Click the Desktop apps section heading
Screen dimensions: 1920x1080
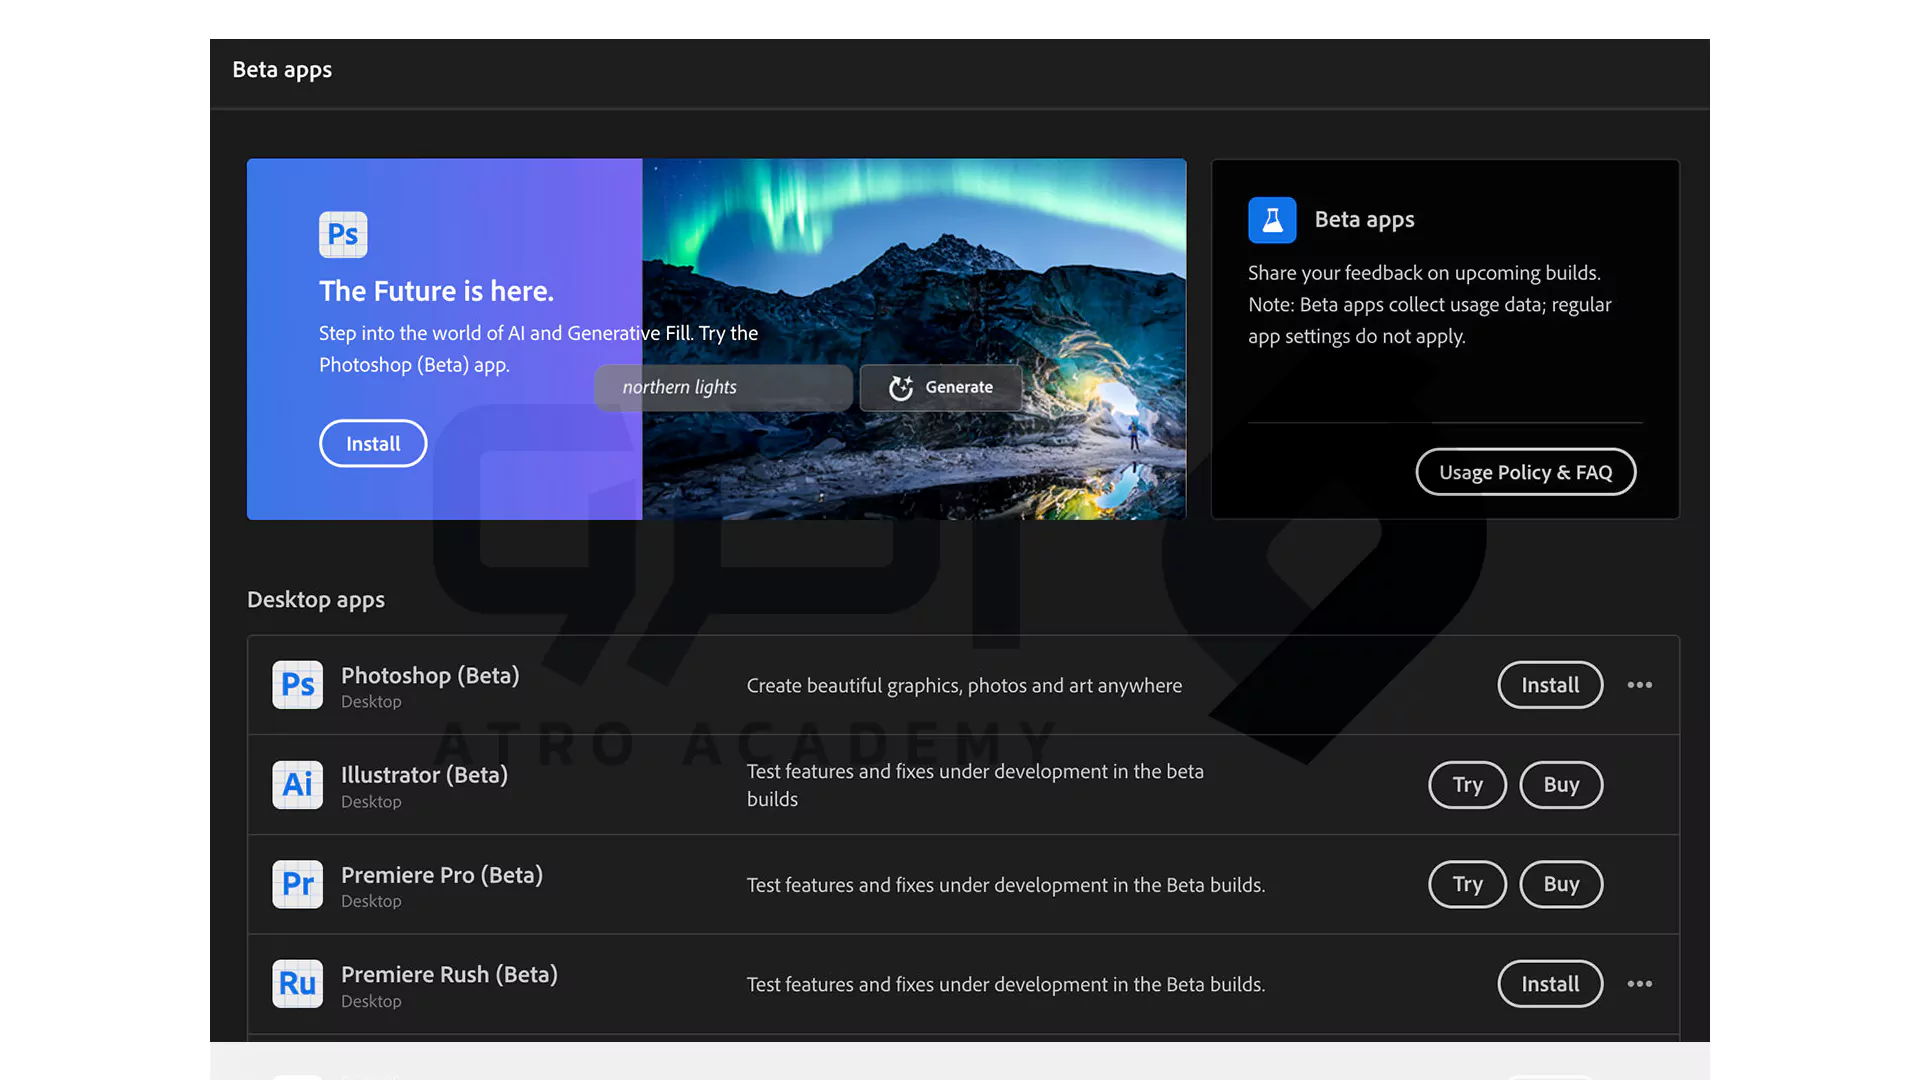(x=316, y=600)
